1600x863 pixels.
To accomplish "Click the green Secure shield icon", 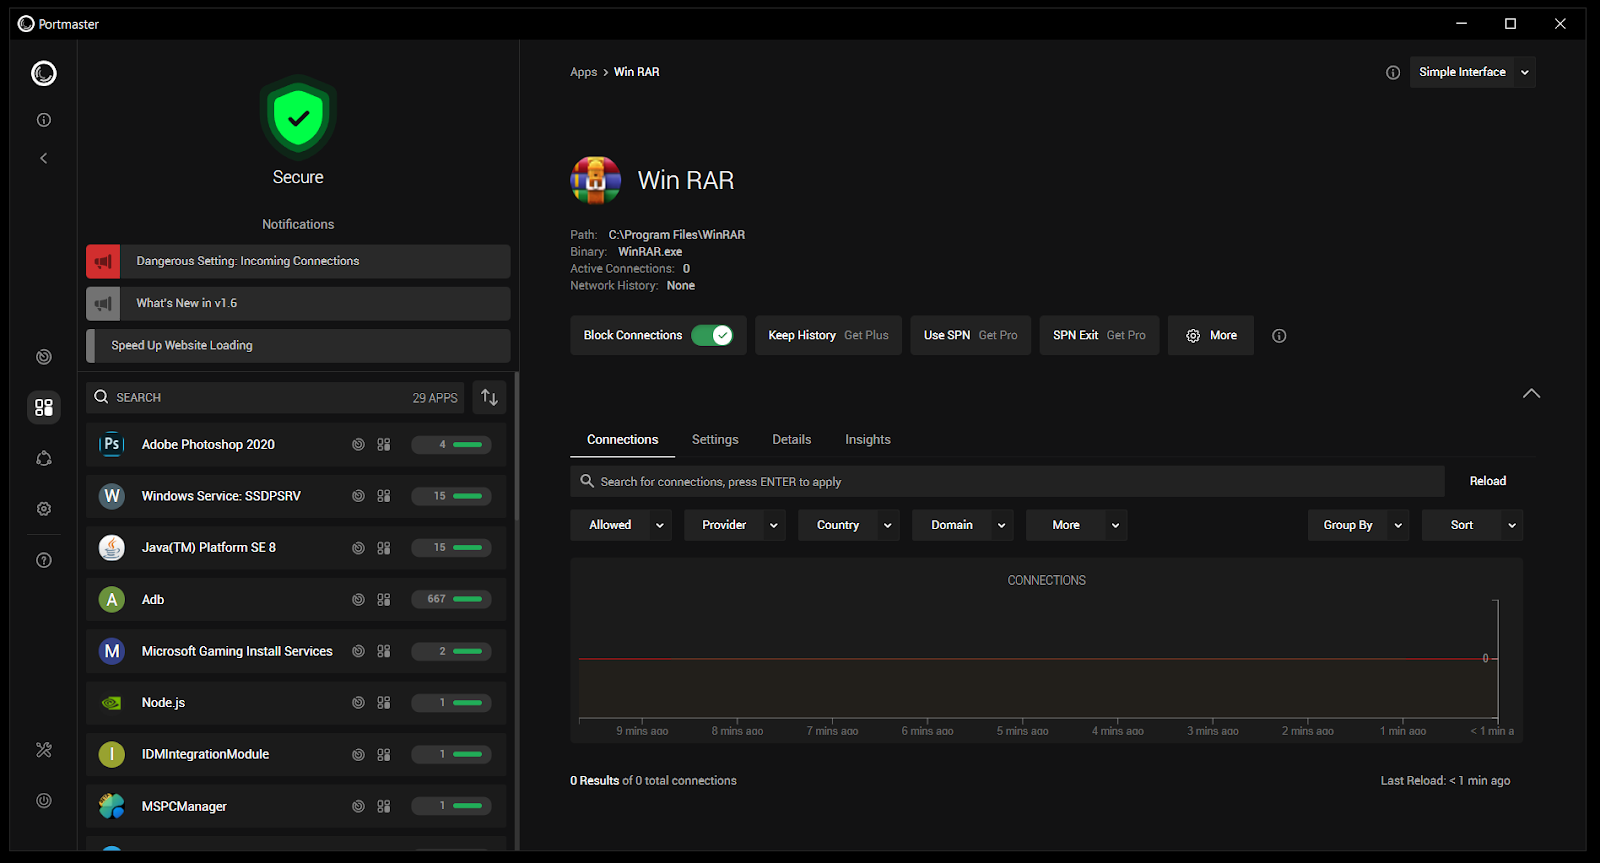I will 298,118.
